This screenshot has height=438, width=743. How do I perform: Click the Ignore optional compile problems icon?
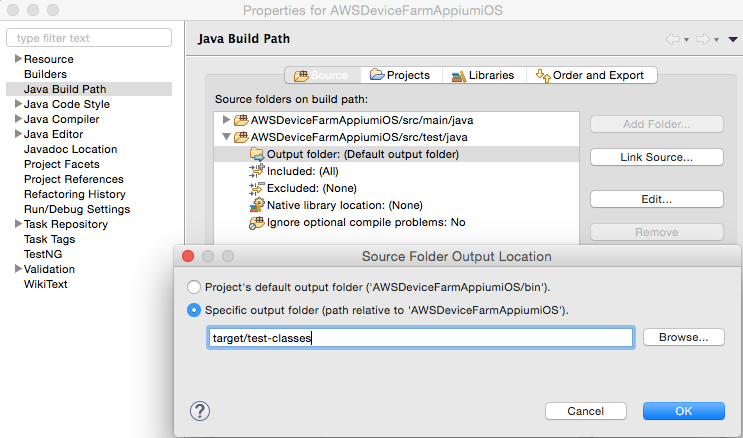(x=257, y=222)
